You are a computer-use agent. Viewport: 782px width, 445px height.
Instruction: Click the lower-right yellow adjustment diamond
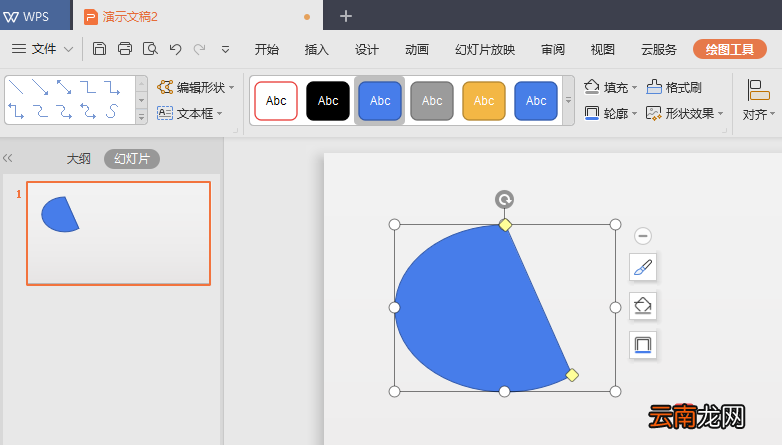[572, 375]
